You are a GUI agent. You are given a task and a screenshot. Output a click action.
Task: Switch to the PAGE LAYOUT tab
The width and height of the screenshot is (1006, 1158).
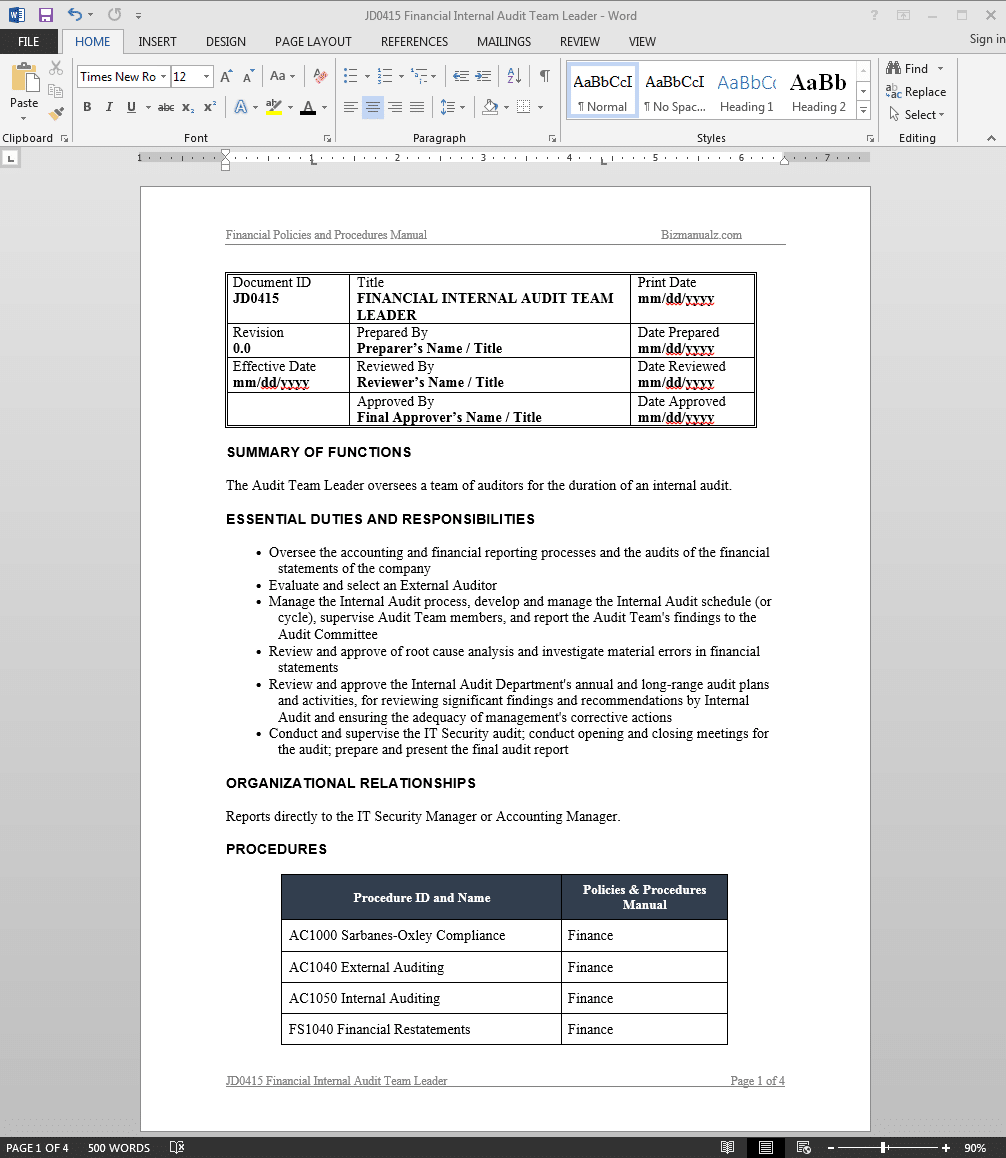313,41
